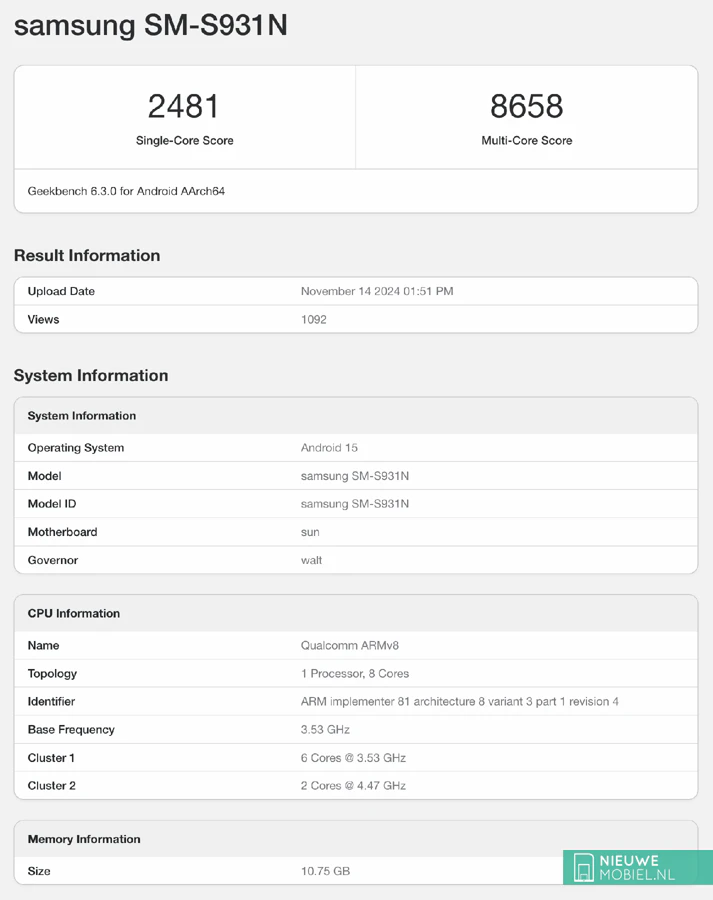This screenshot has height=900, width=713.
Task: Select the single-core score 2481
Action: click(x=184, y=106)
